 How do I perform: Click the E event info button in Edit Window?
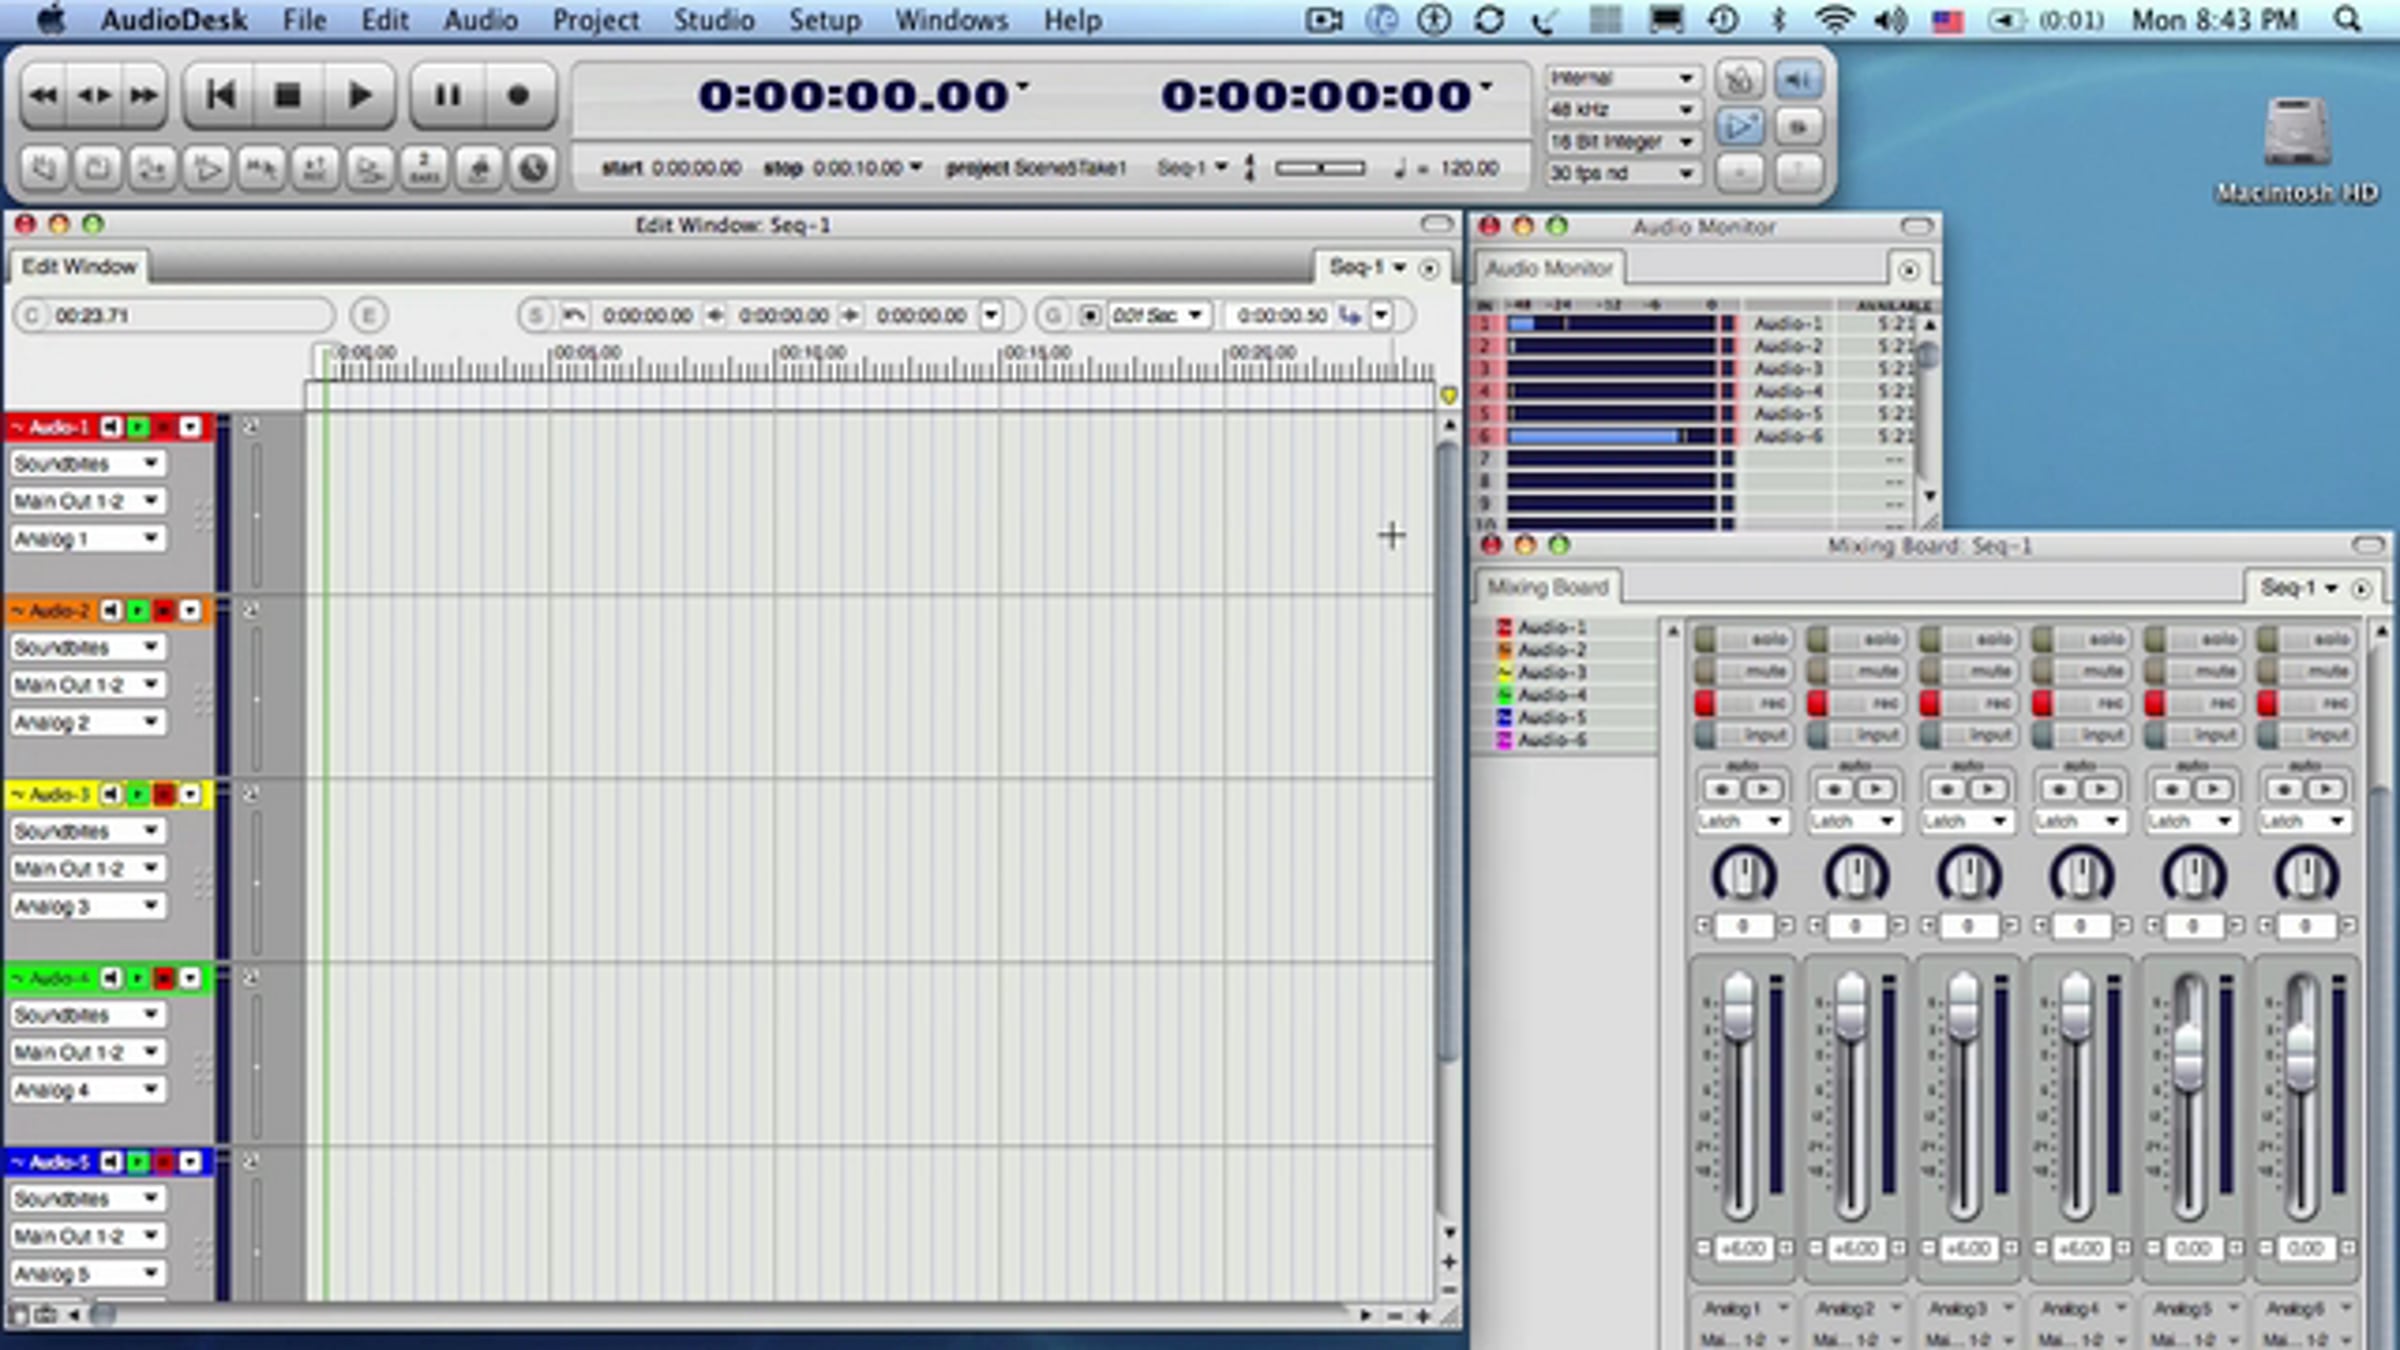[x=368, y=316]
